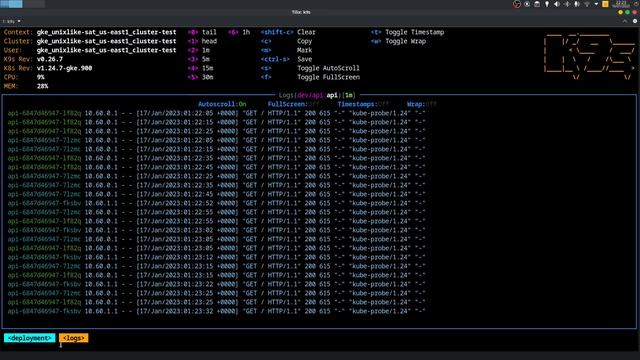Viewport: 640px width, 360px height.
Task: Choose the 15m time range shortcut
Action: pos(200,68)
